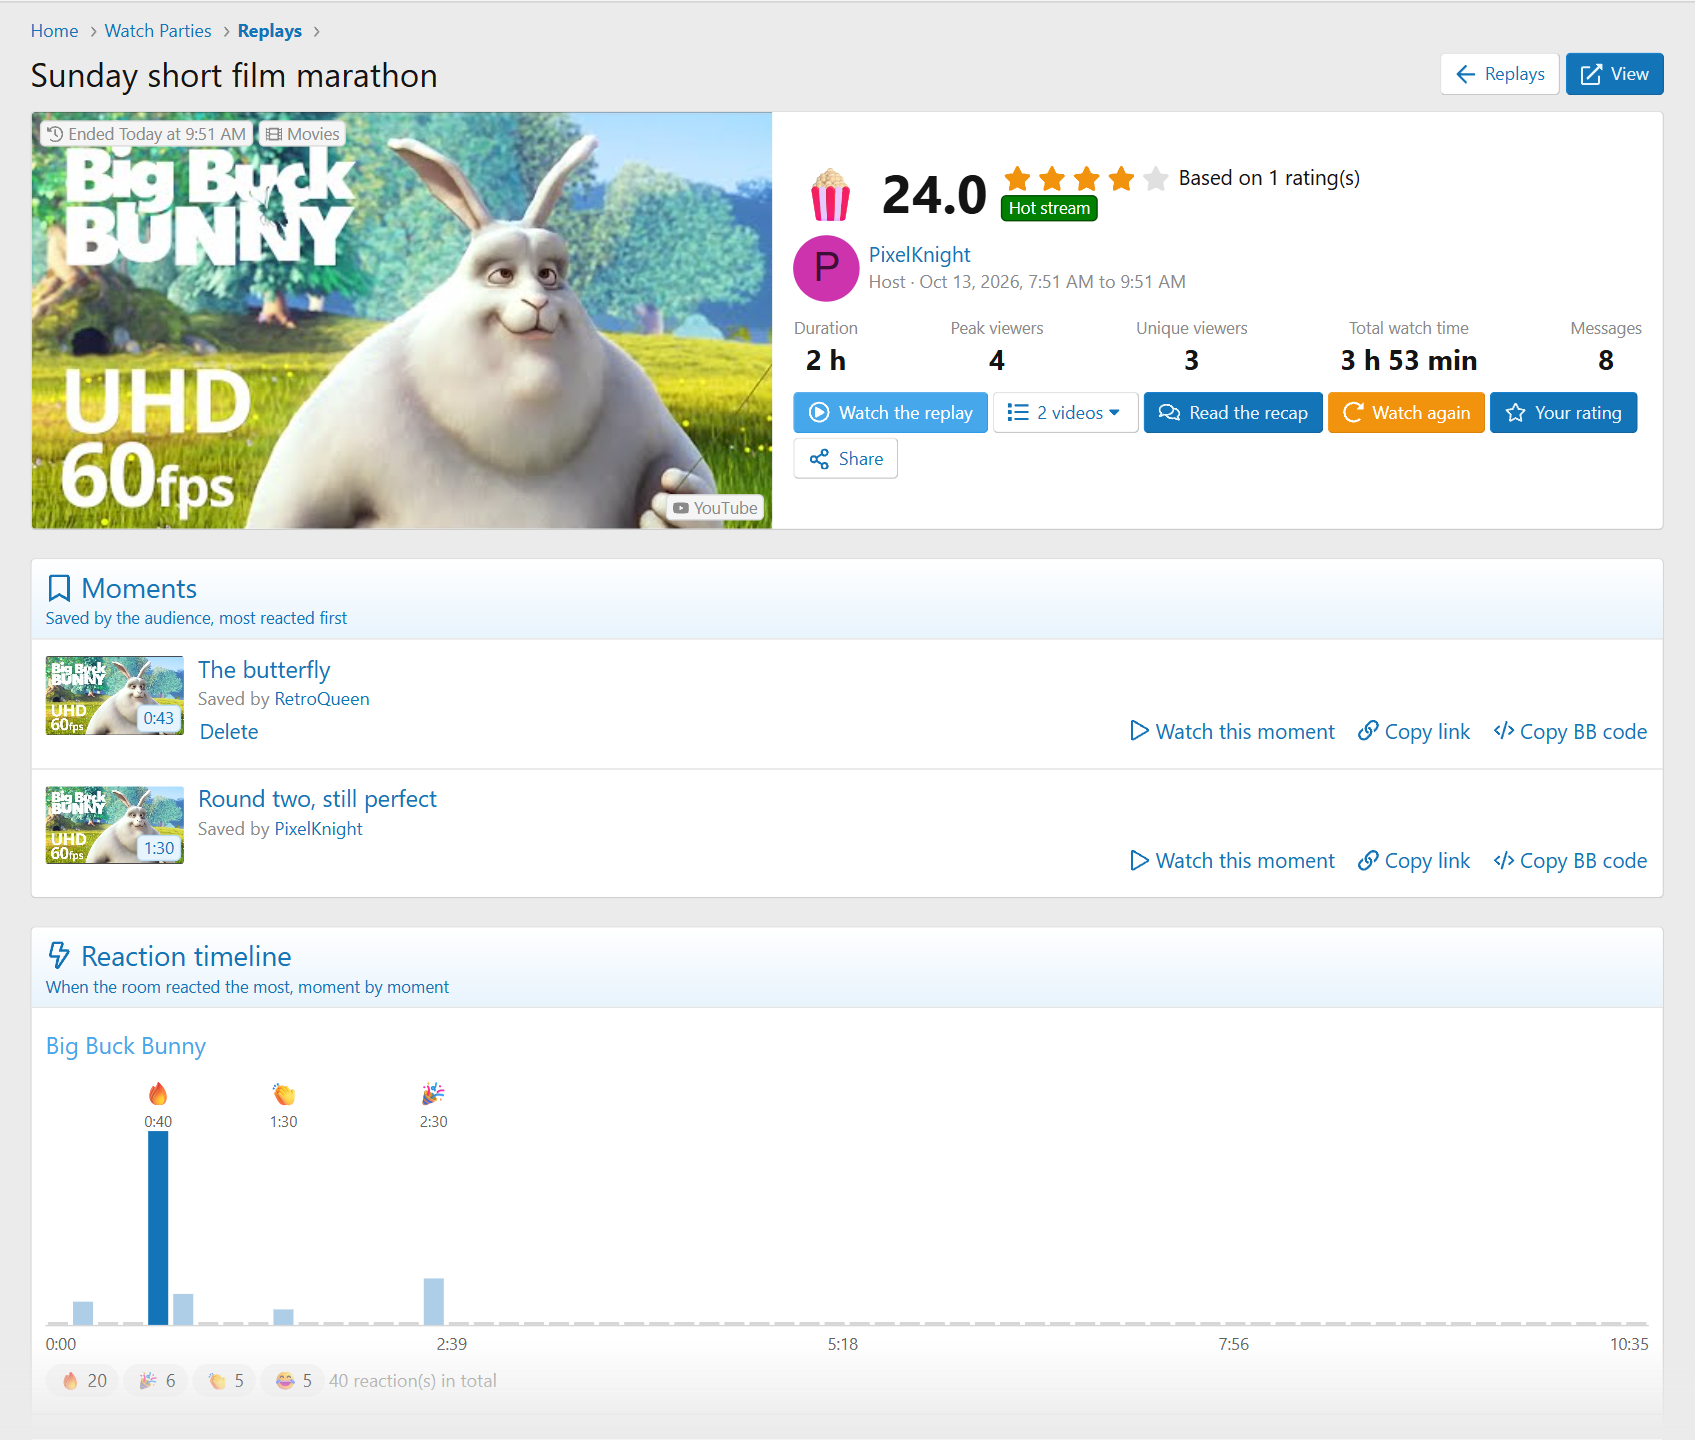Open Big Buck Bunny timeline title
This screenshot has height=1440, width=1695.
pos(126,1046)
